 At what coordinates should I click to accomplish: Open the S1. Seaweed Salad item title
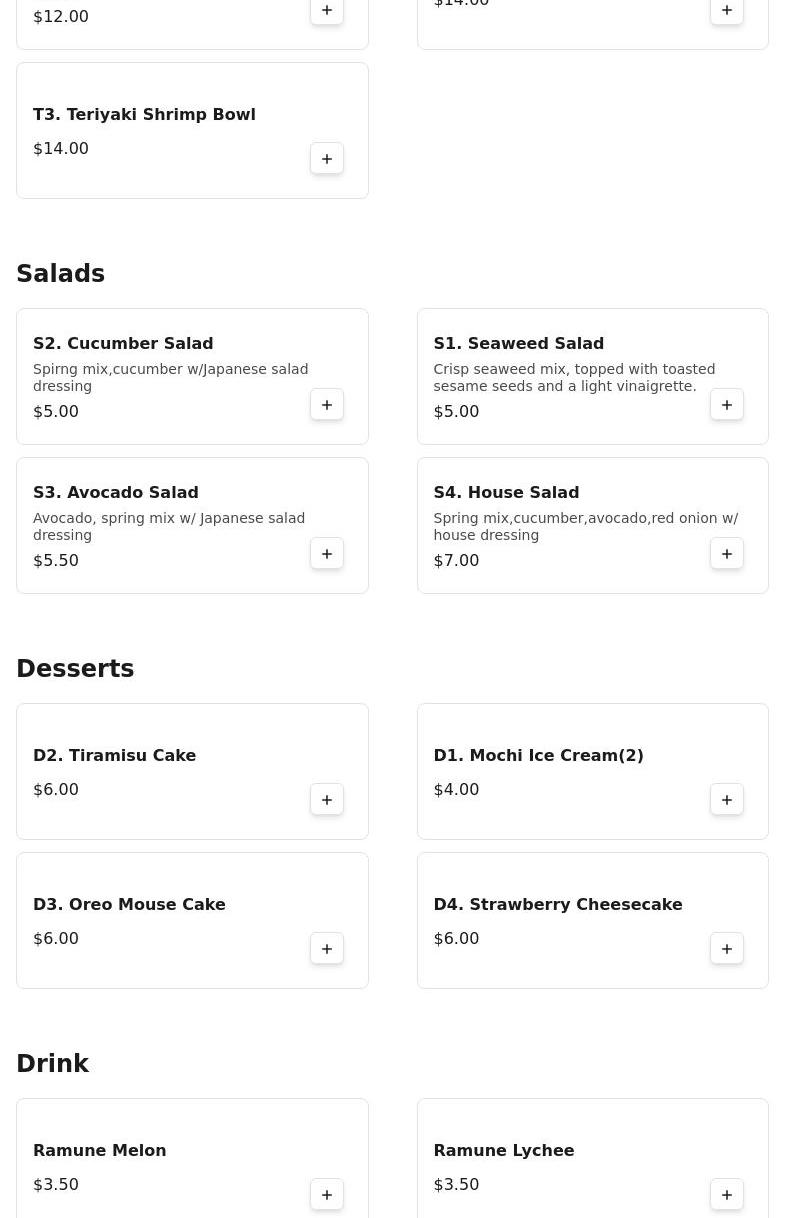[x=518, y=343]
